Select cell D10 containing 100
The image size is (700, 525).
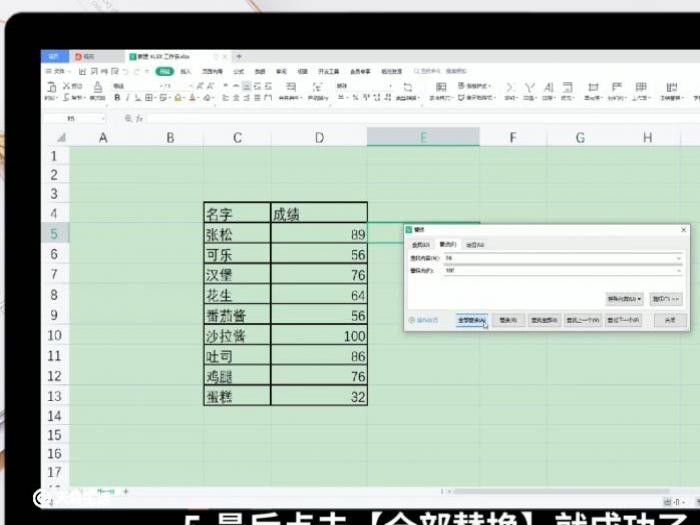coord(318,335)
